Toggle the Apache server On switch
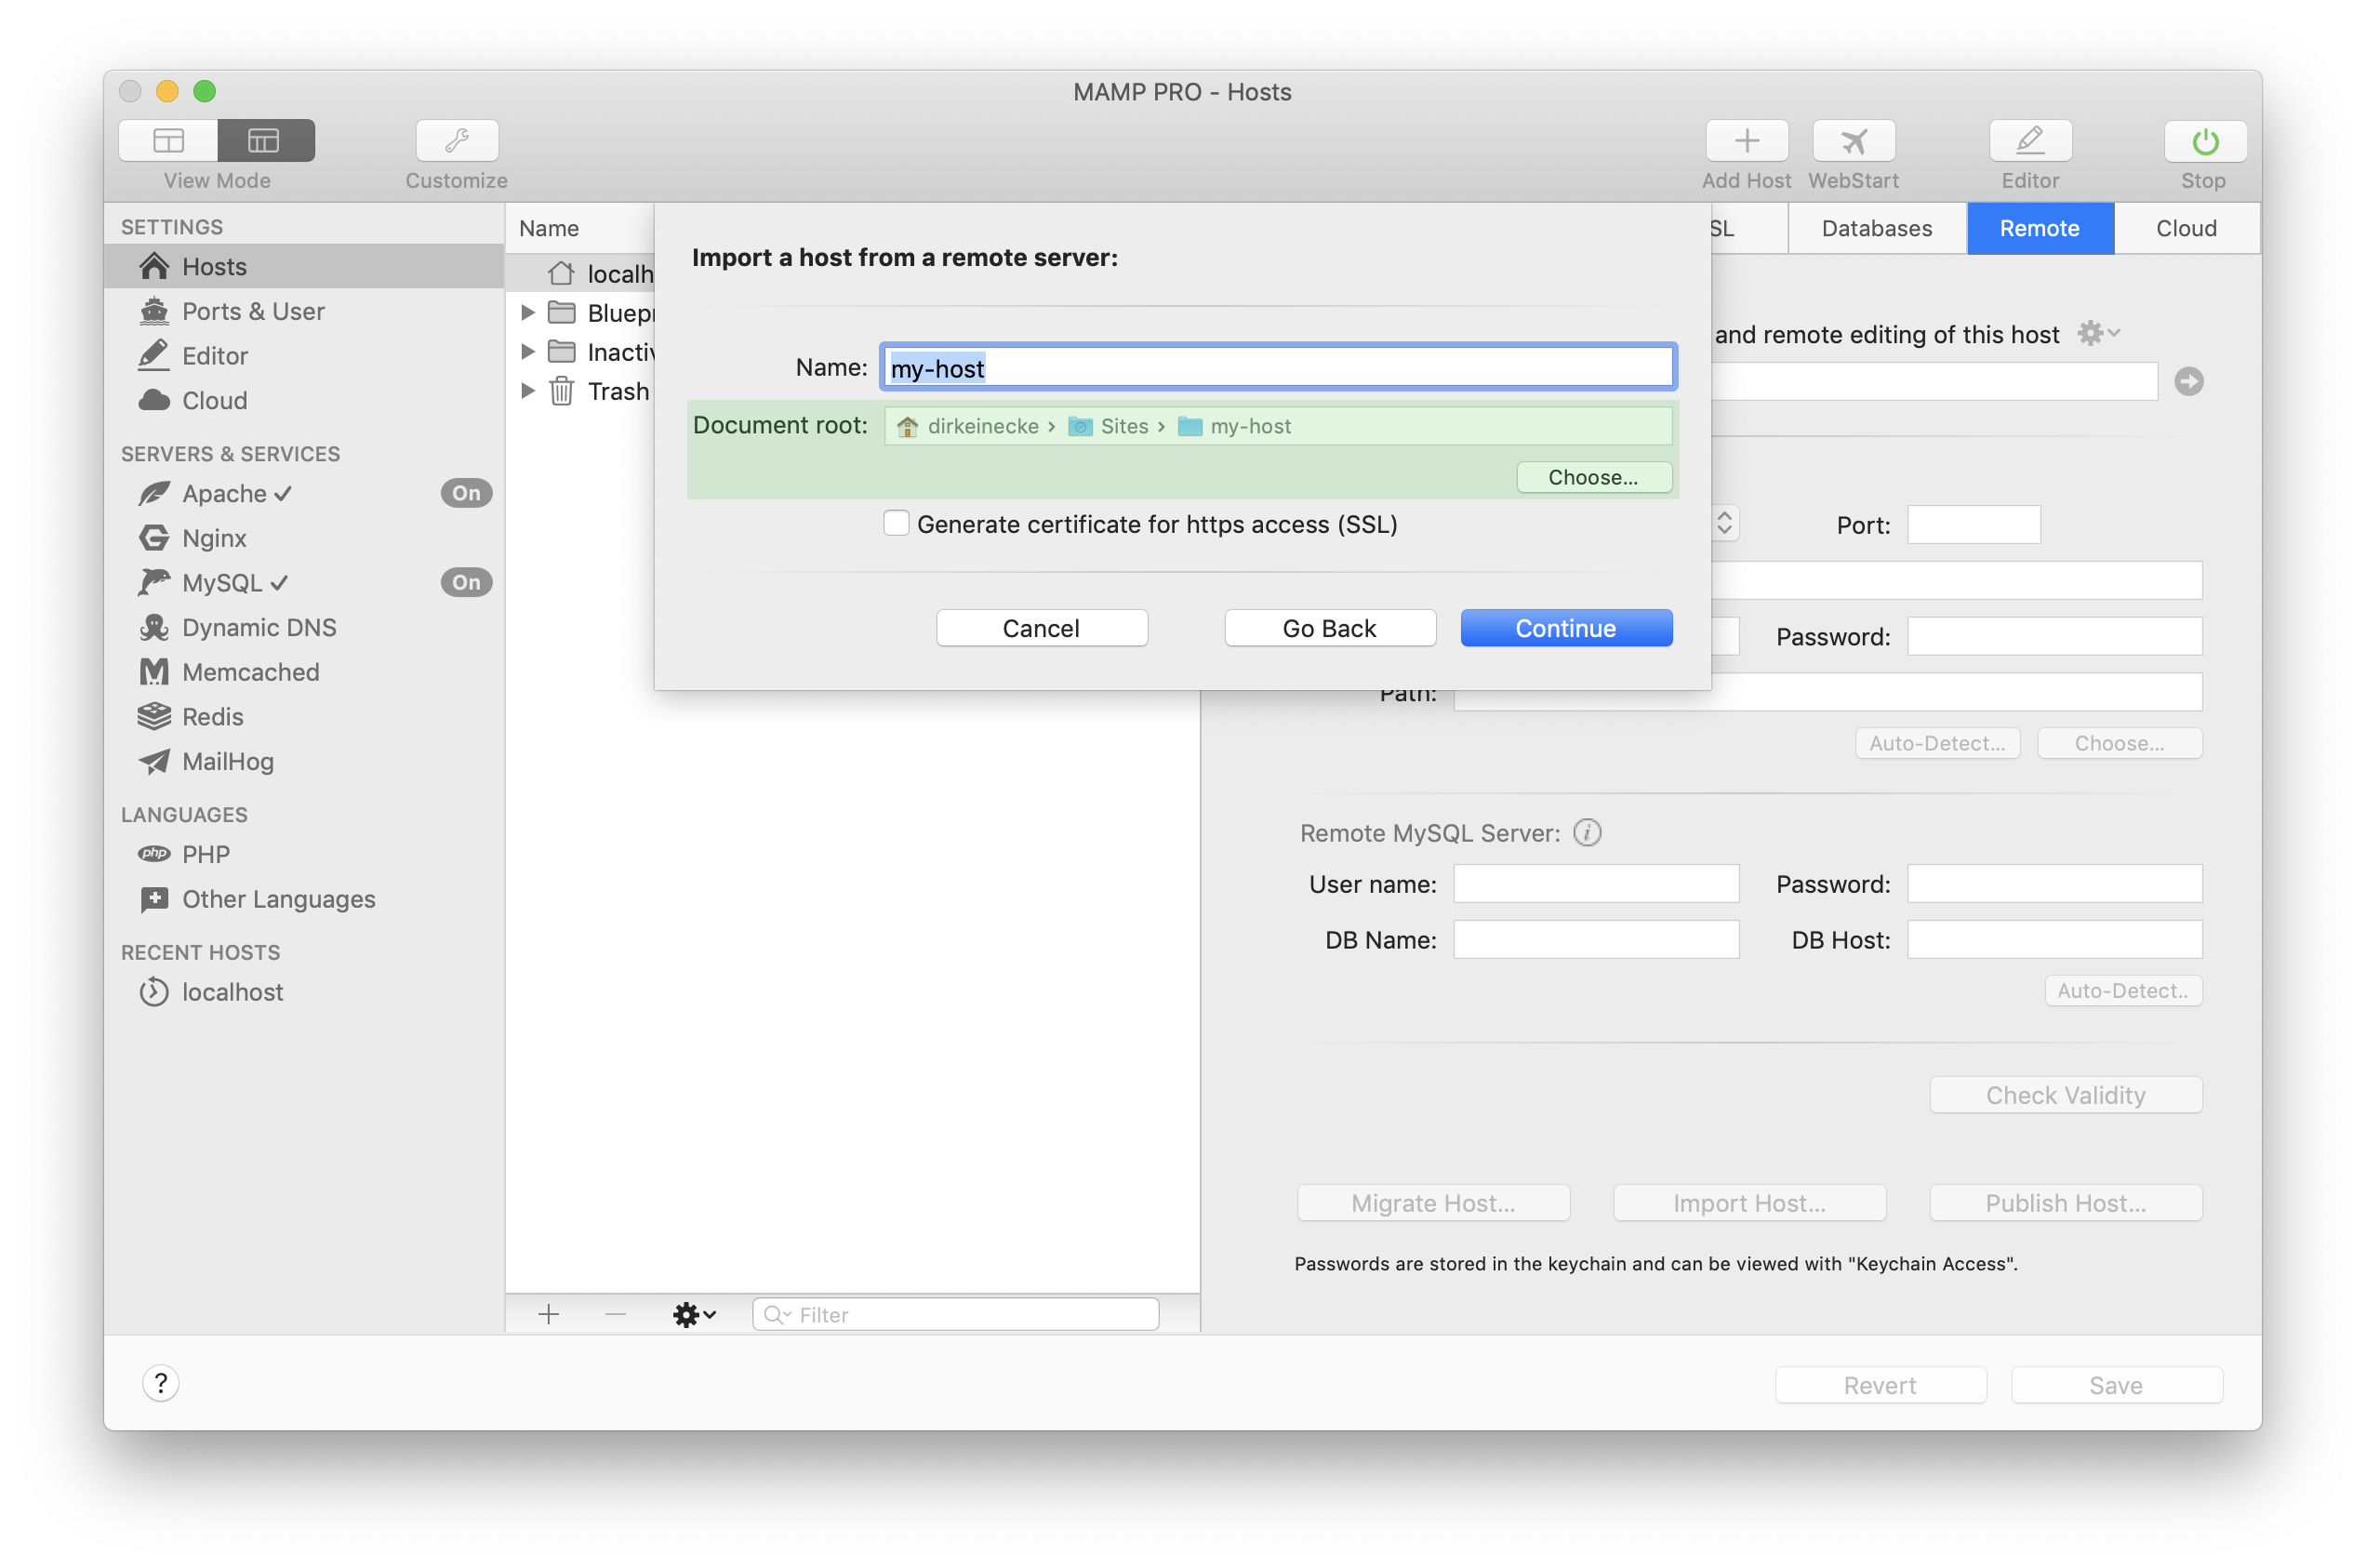The height and width of the screenshot is (1568, 2366). pos(465,492)
